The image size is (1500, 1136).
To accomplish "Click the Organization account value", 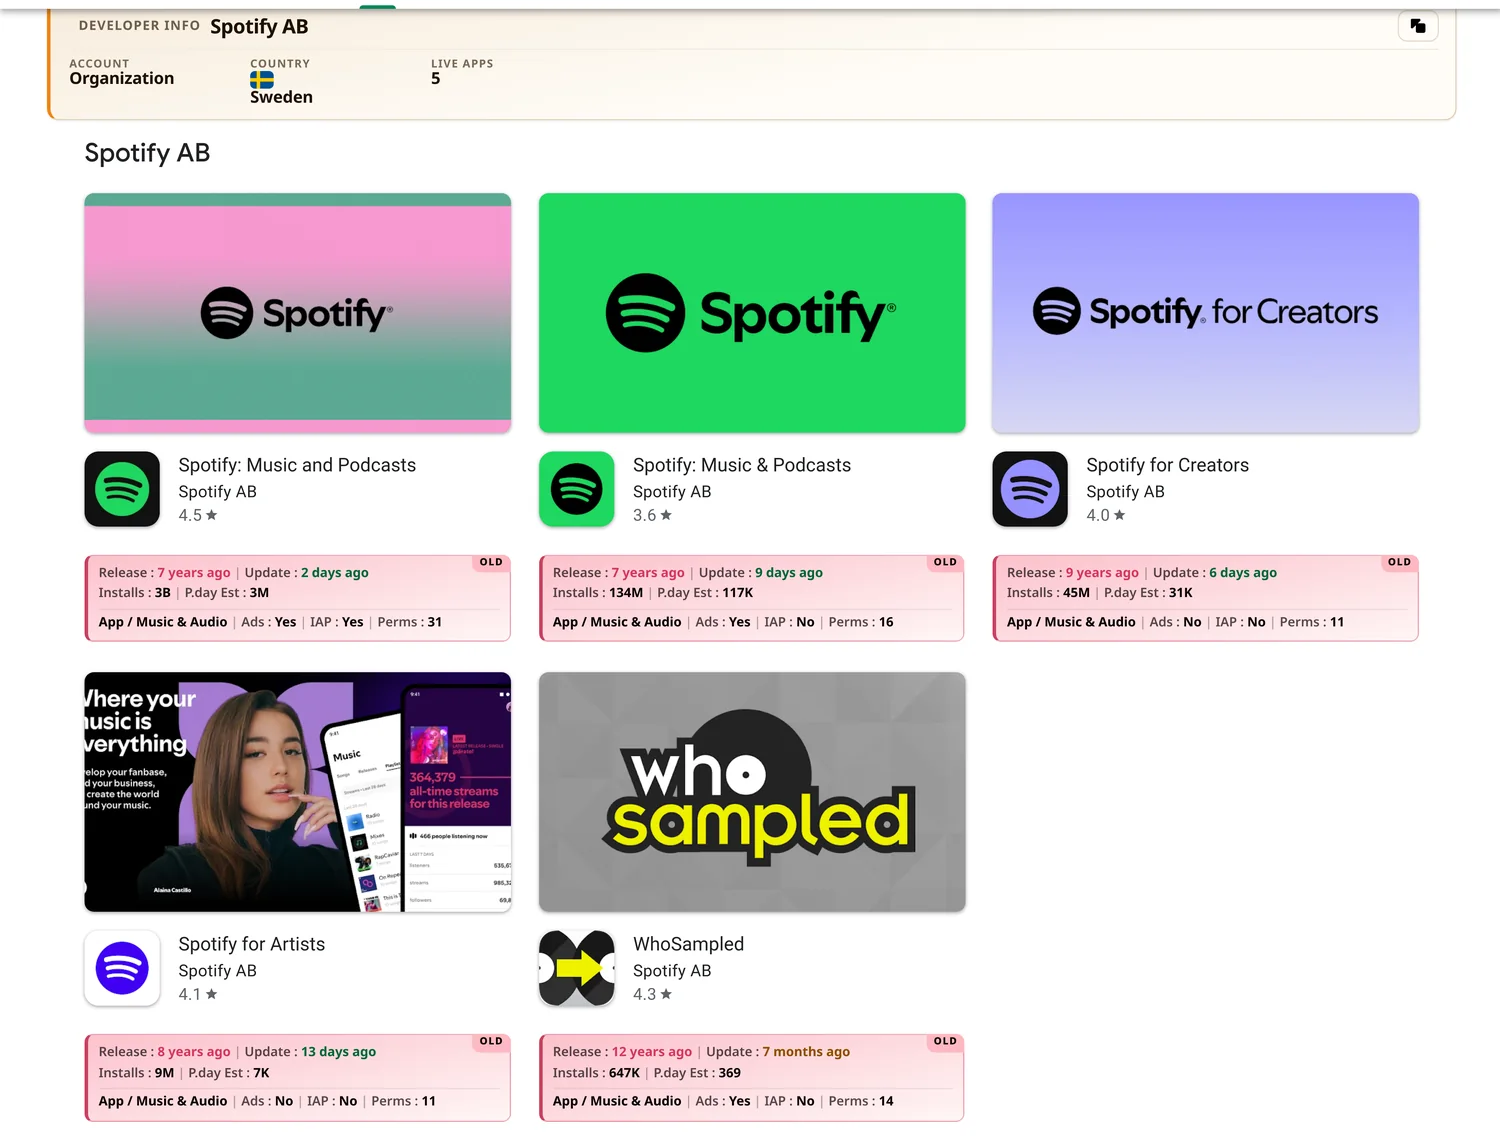I will click(122, 79).
